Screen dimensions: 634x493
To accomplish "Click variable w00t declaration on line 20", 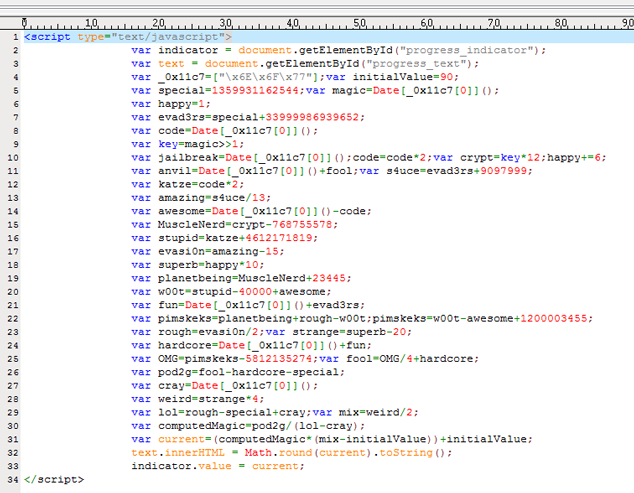I will pos(171,292).
